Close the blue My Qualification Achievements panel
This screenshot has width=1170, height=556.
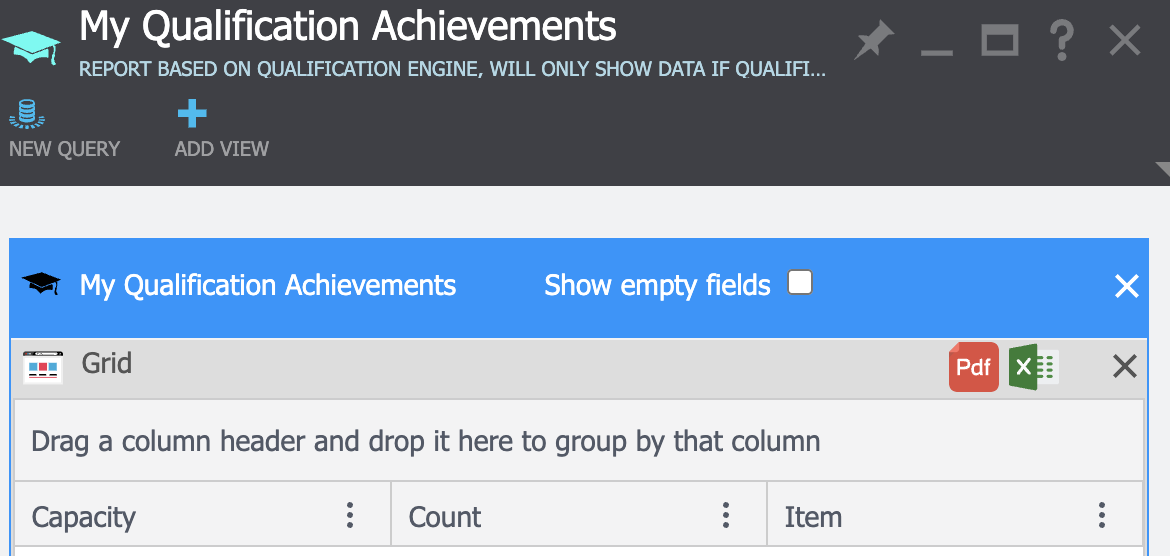coord(1127,287)
